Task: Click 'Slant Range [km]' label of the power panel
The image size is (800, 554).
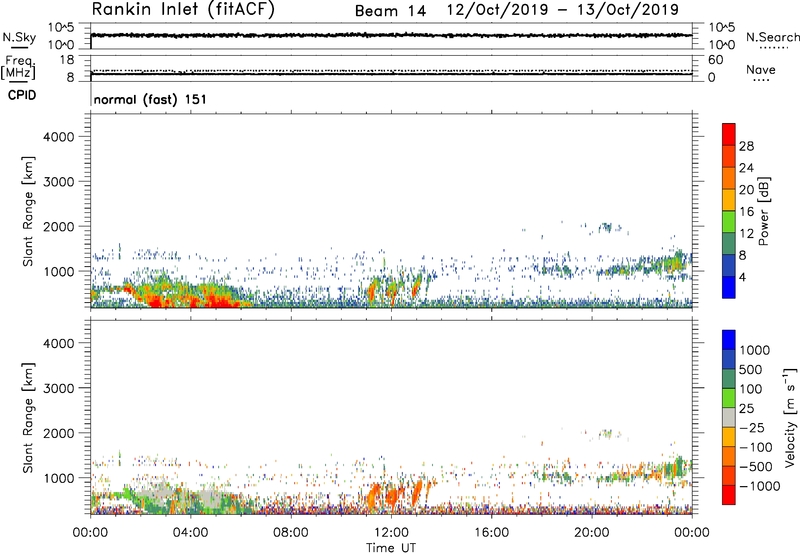Action: pos(28,211)
